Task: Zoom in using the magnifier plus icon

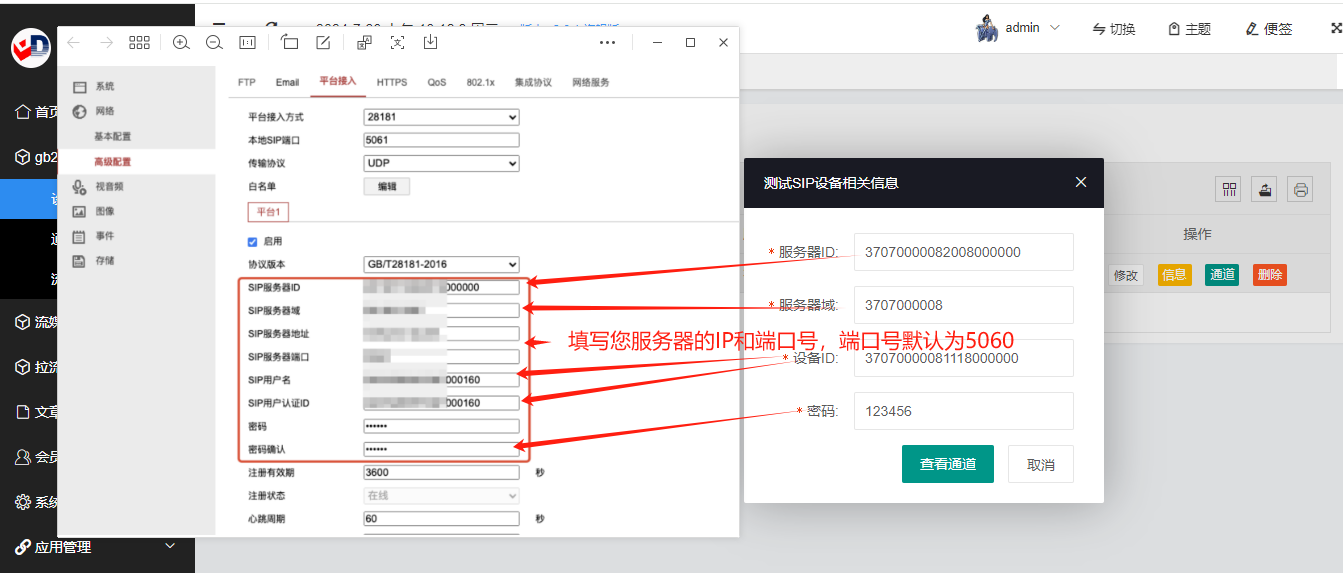Action: pyautogui.click(x=181, y=43)
